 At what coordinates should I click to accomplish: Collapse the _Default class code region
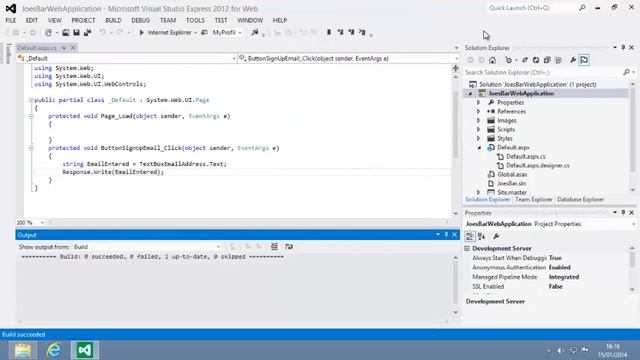click(x=31, y=100)
